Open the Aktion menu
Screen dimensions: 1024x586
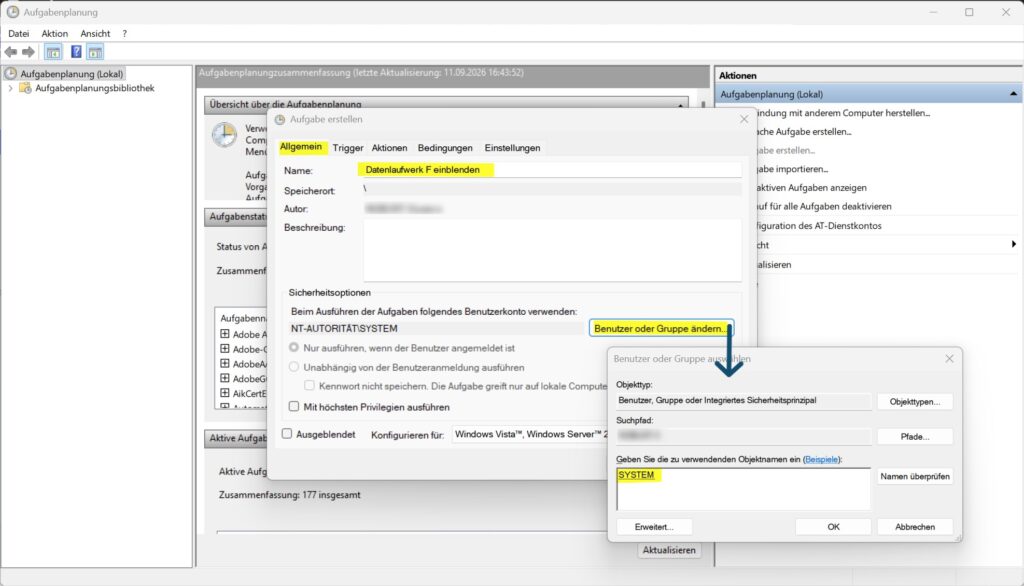[x=54, y=33]
